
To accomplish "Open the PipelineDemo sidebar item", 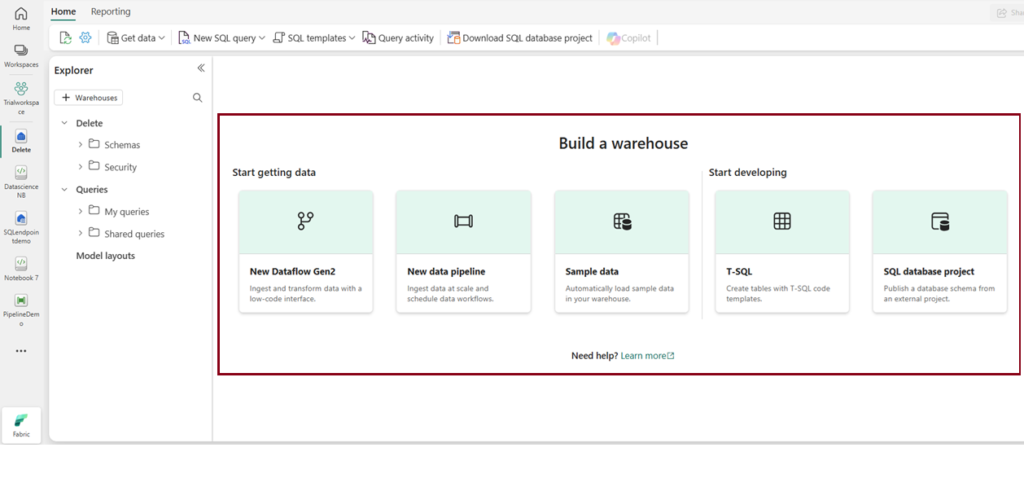I will [x=21, y=305].
